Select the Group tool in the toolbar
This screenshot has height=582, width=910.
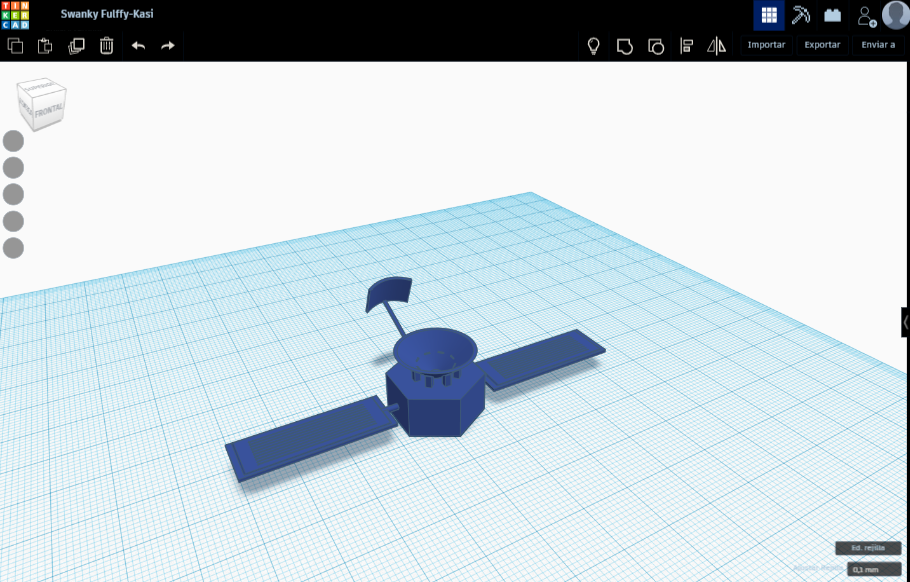tap(625, 46)
